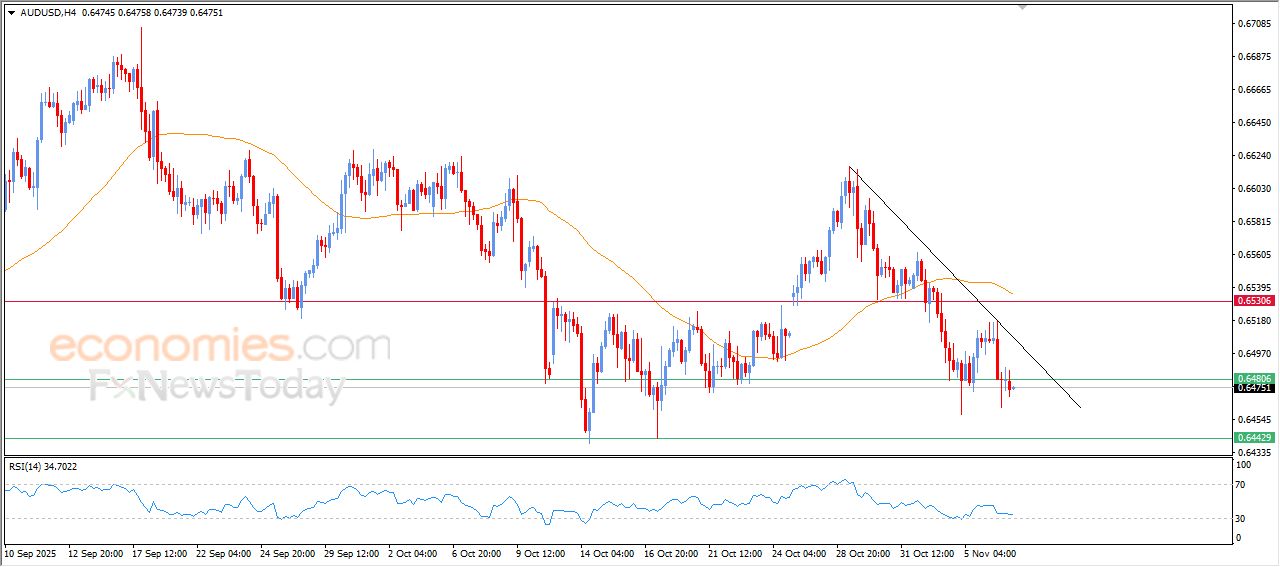This screenshot has width=1280, height=567.
Task: Select the green 0.64429 price label
Action: (x=1253, y=438)
